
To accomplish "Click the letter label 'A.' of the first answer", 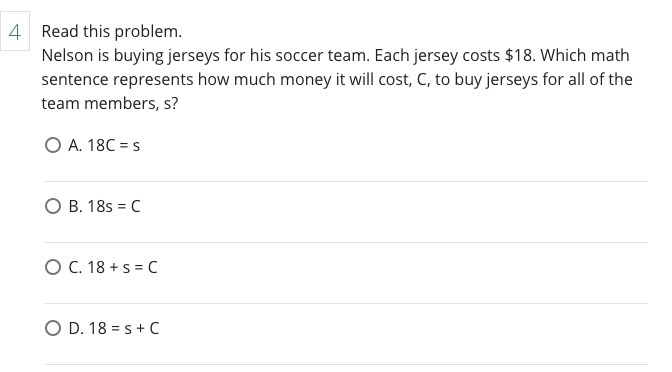I will coord(75,146).
